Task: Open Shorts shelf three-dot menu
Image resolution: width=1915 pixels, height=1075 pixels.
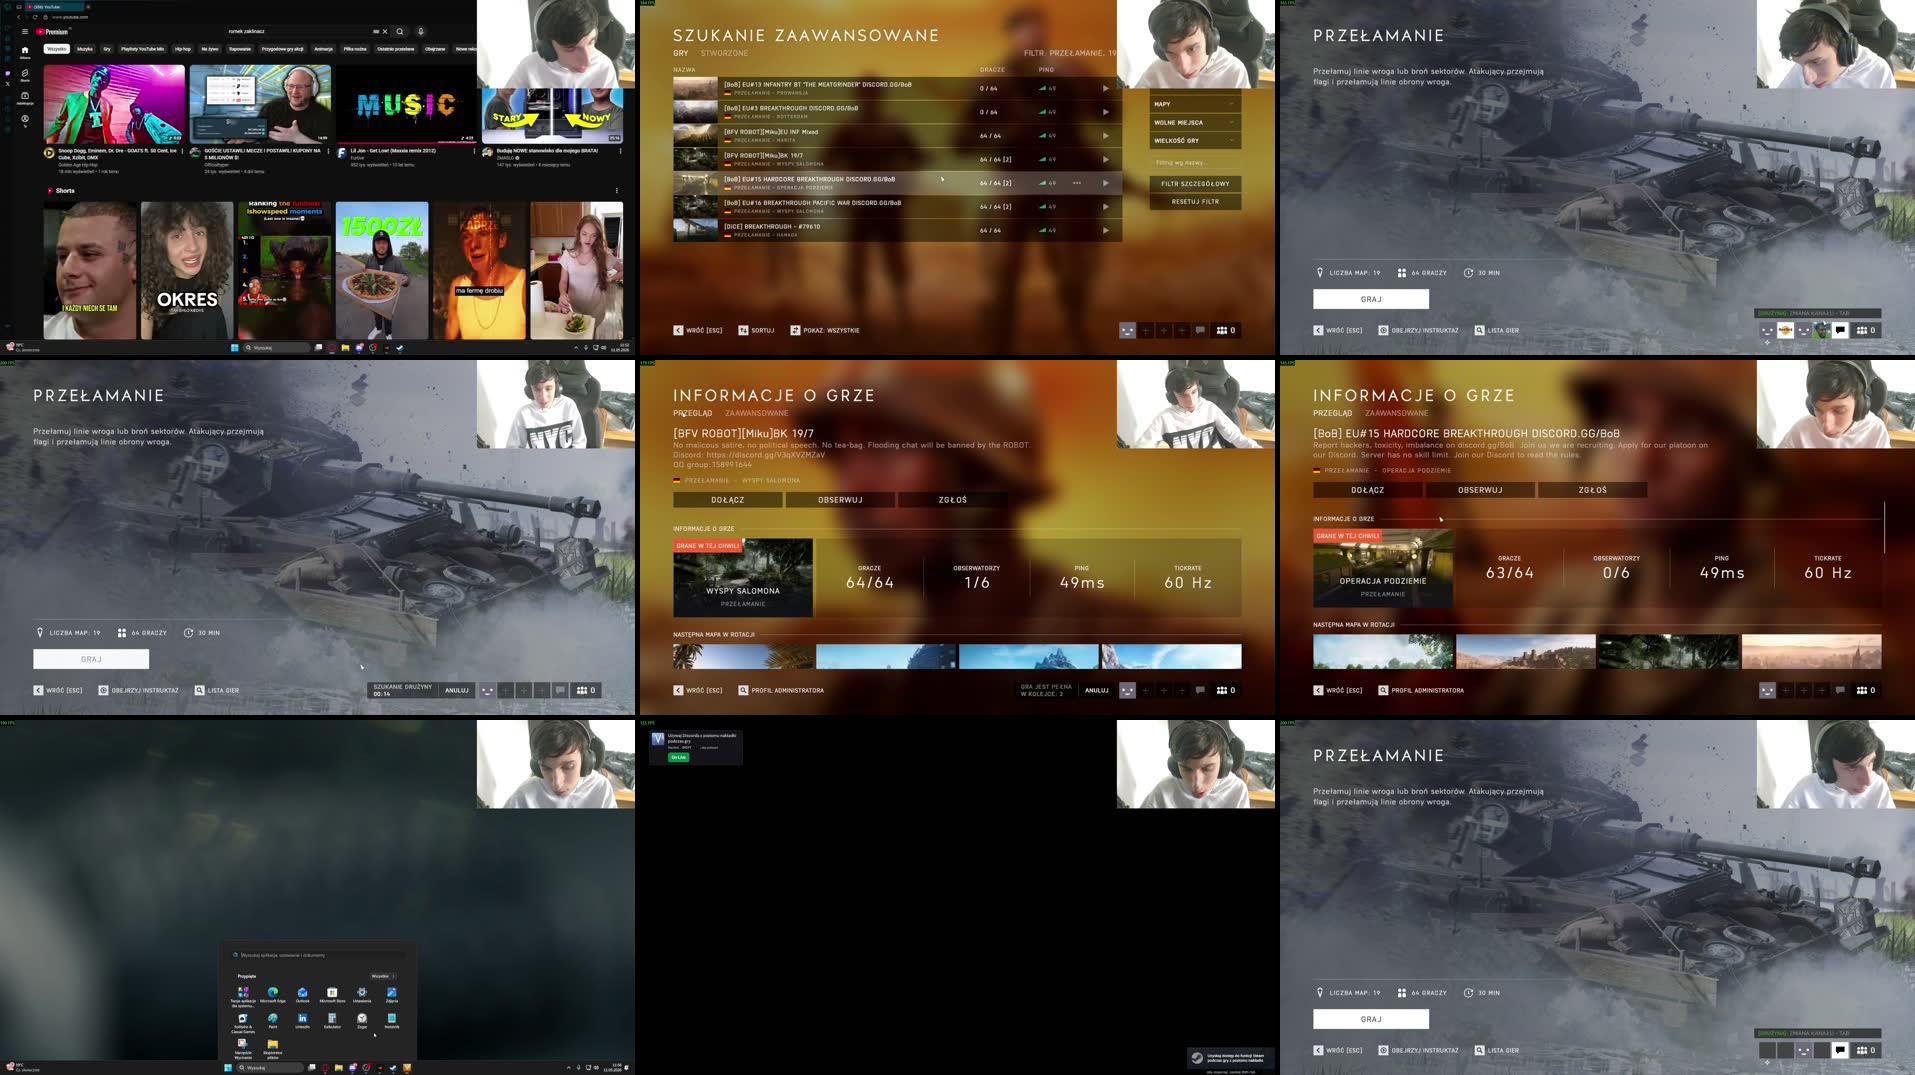Action: [x=616, y=190]
